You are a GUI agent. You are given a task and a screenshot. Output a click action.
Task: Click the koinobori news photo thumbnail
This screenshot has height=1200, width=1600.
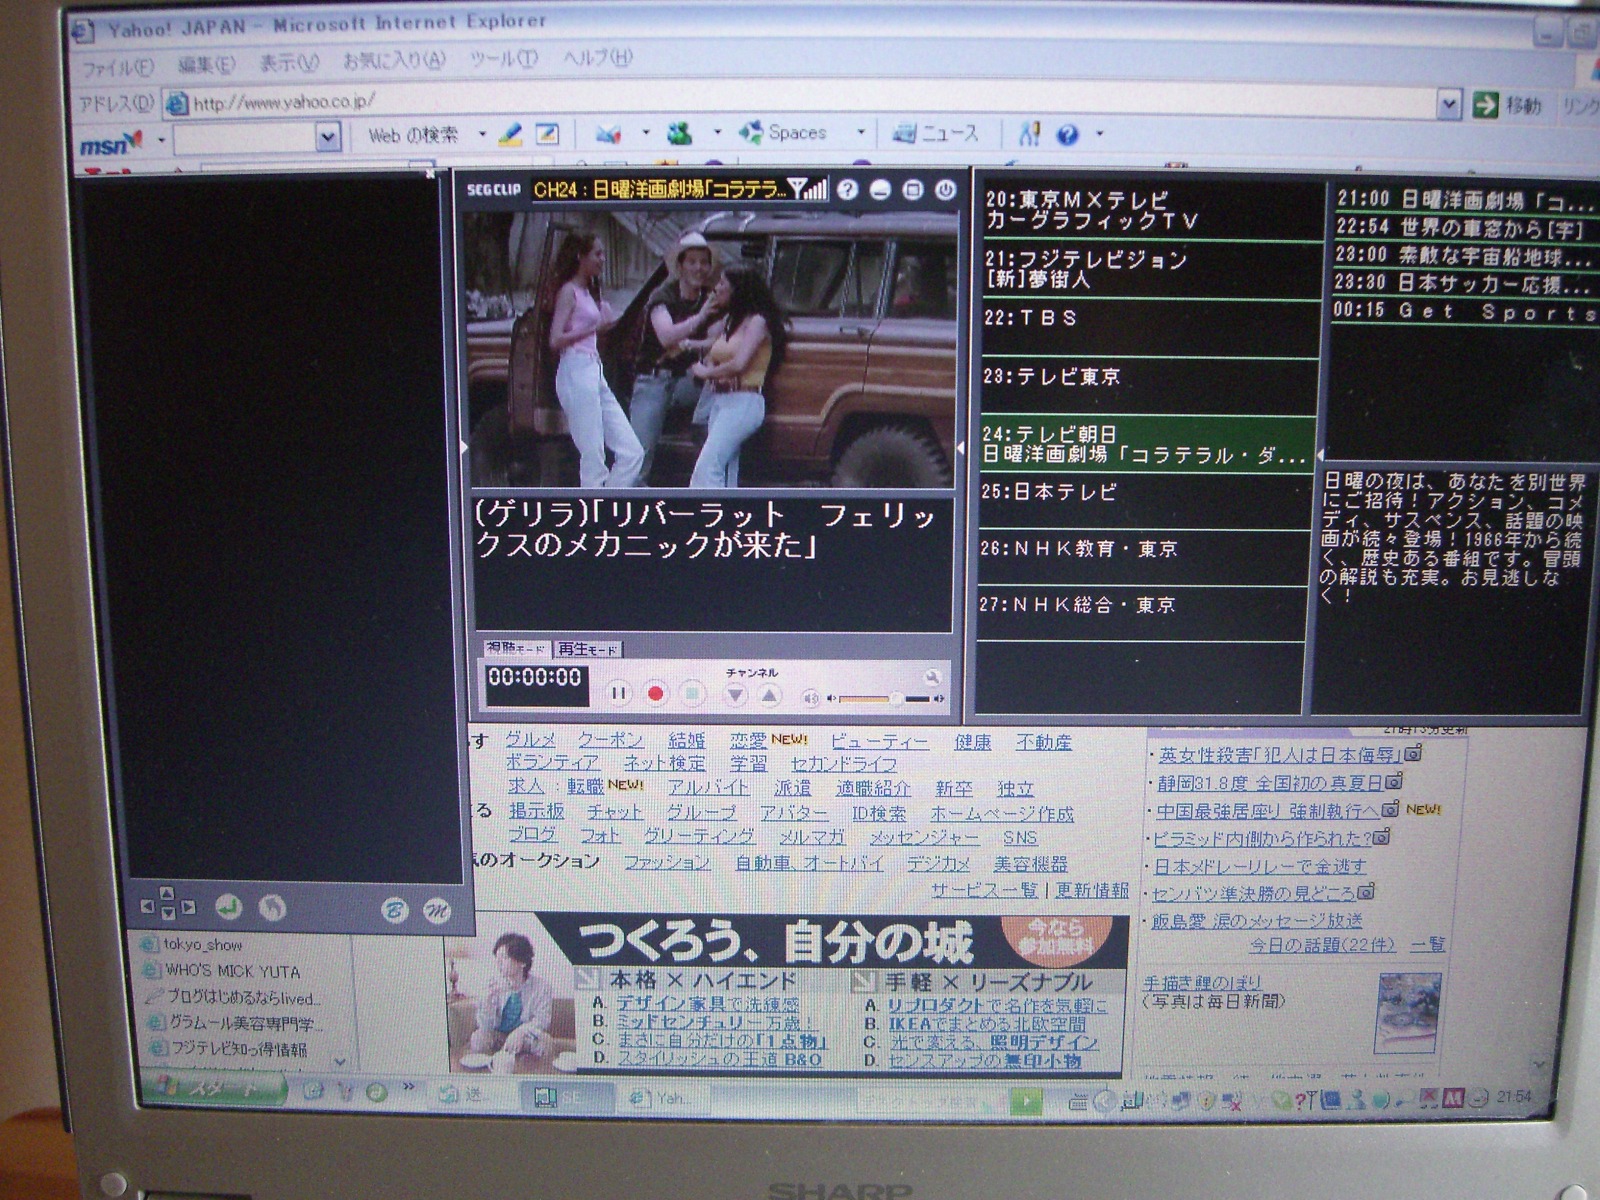coord(1408,1013)
